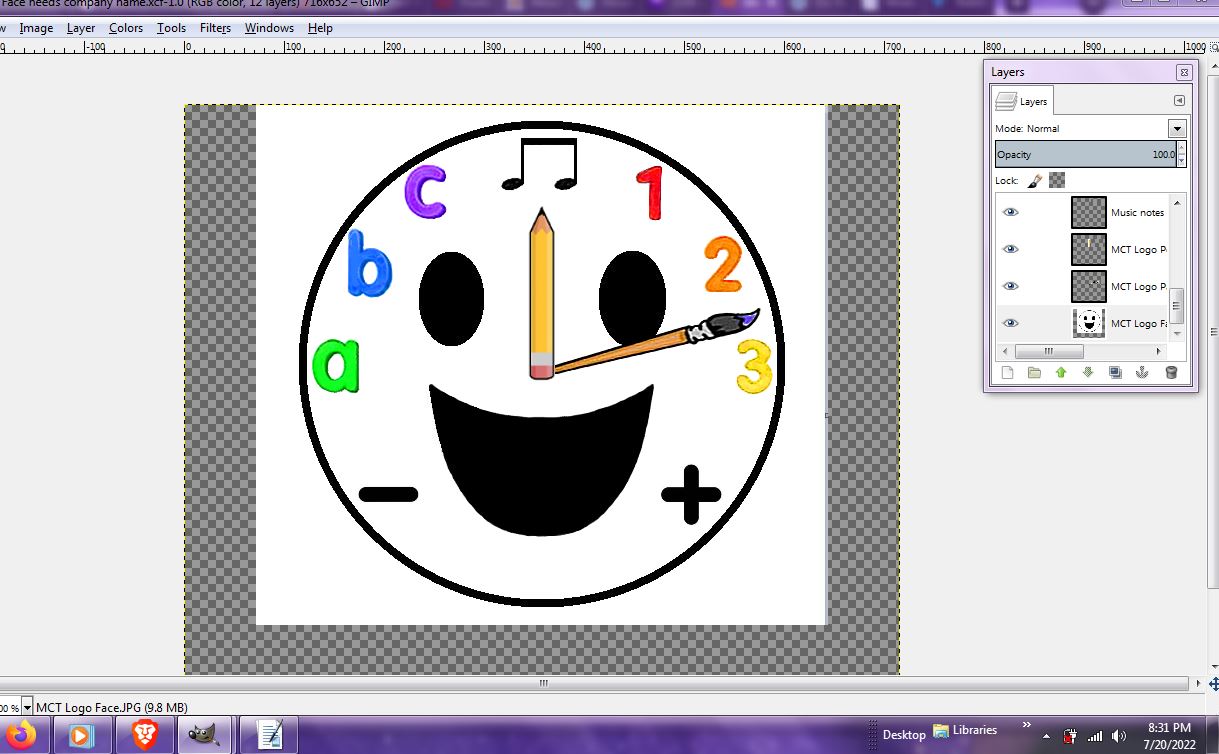The width and height of the screenshot is (1219, 754).
Task: Create a new layer in Layers panel
Action: click(x=1007, y=373)
